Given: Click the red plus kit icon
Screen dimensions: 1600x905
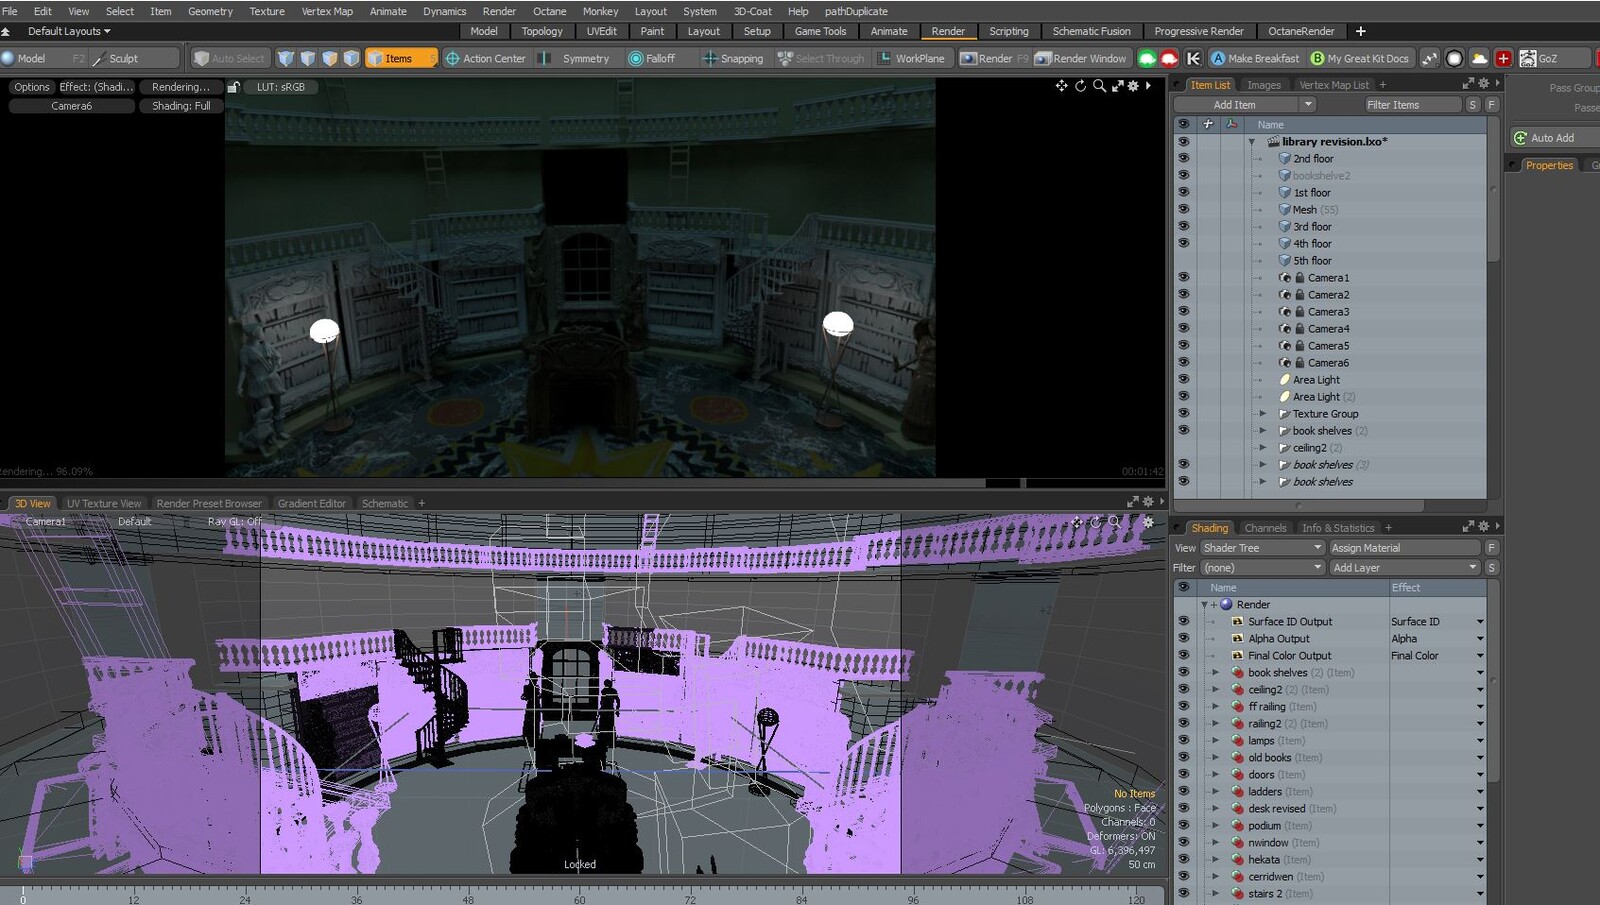Looking at the screenshot, I should tap(1503, 58).
